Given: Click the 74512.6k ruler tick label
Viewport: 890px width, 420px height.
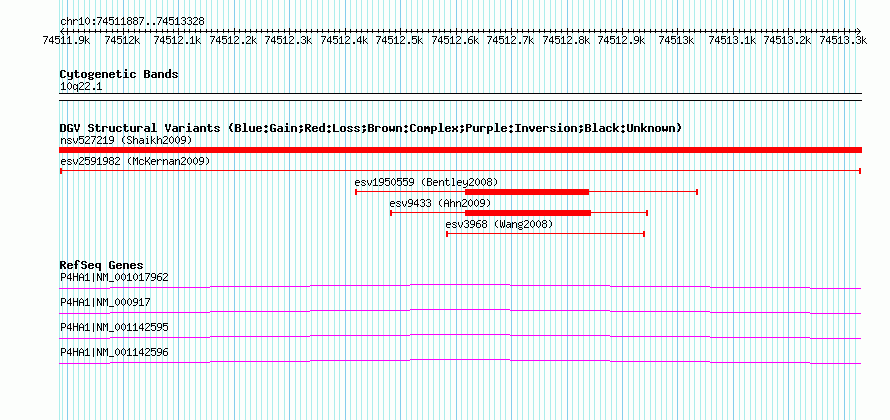Looking at the screenshot, I should (456, 40).
